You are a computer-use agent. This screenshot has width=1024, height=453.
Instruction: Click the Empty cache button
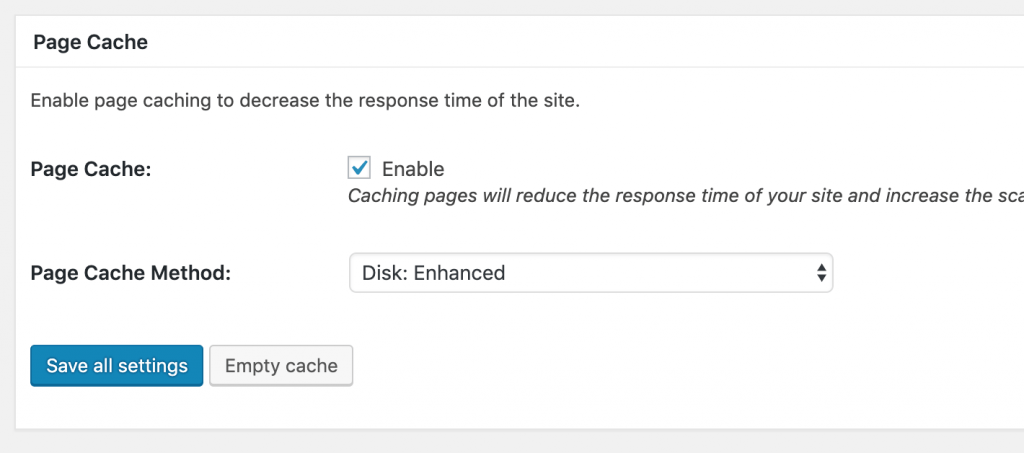pos(281,366)
